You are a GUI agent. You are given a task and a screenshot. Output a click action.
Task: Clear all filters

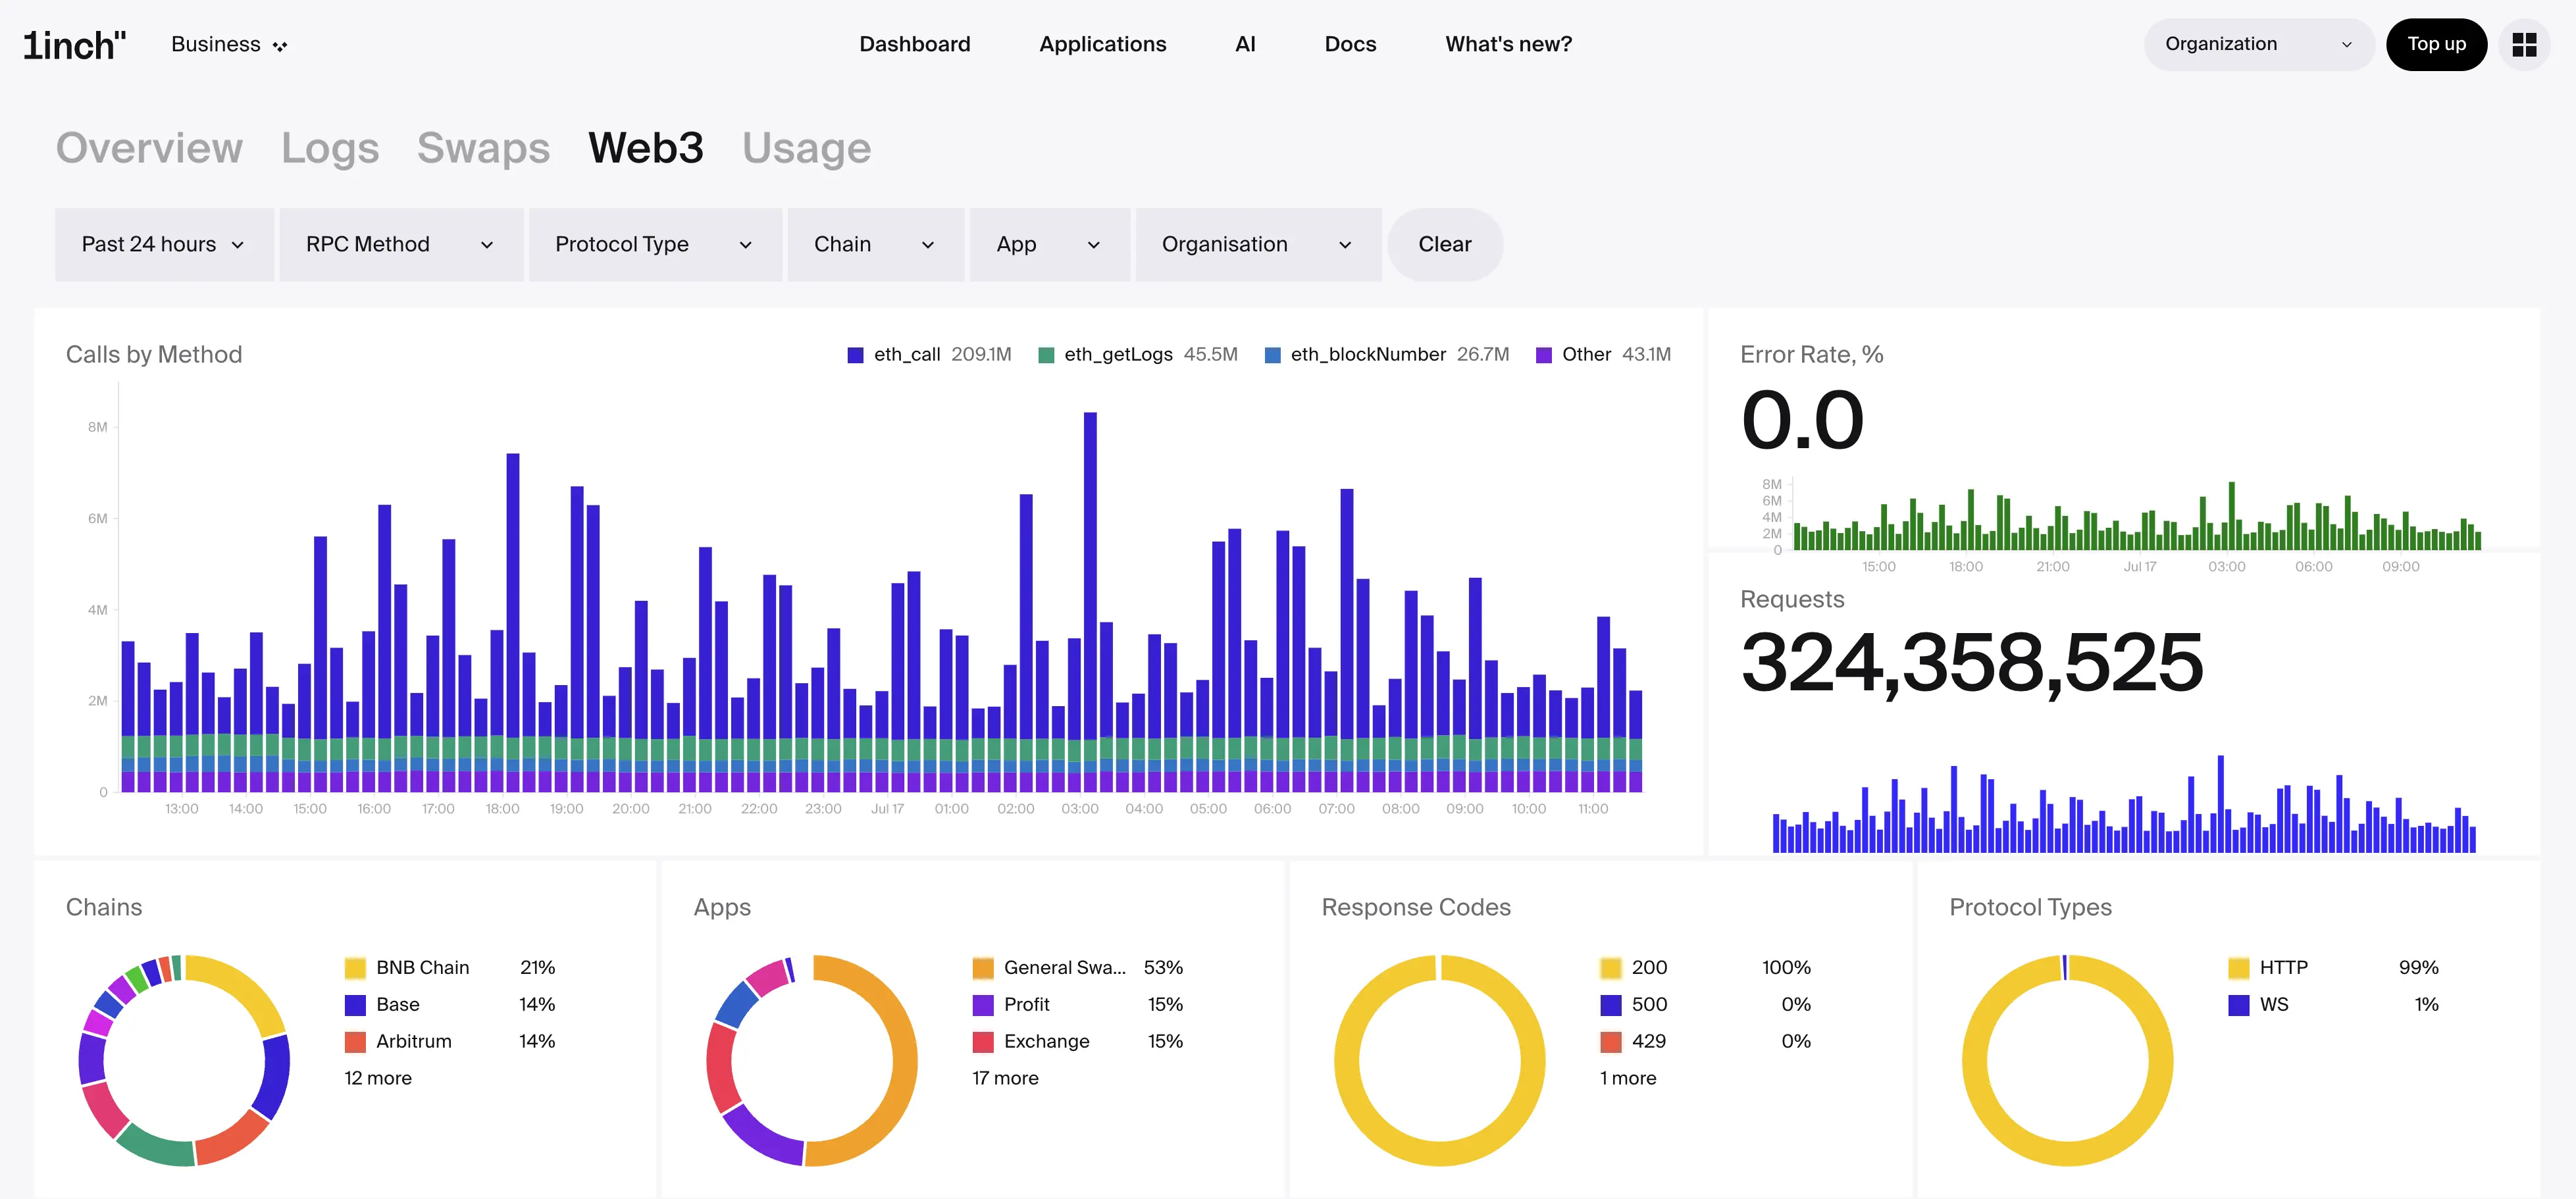click(1444, 244)
